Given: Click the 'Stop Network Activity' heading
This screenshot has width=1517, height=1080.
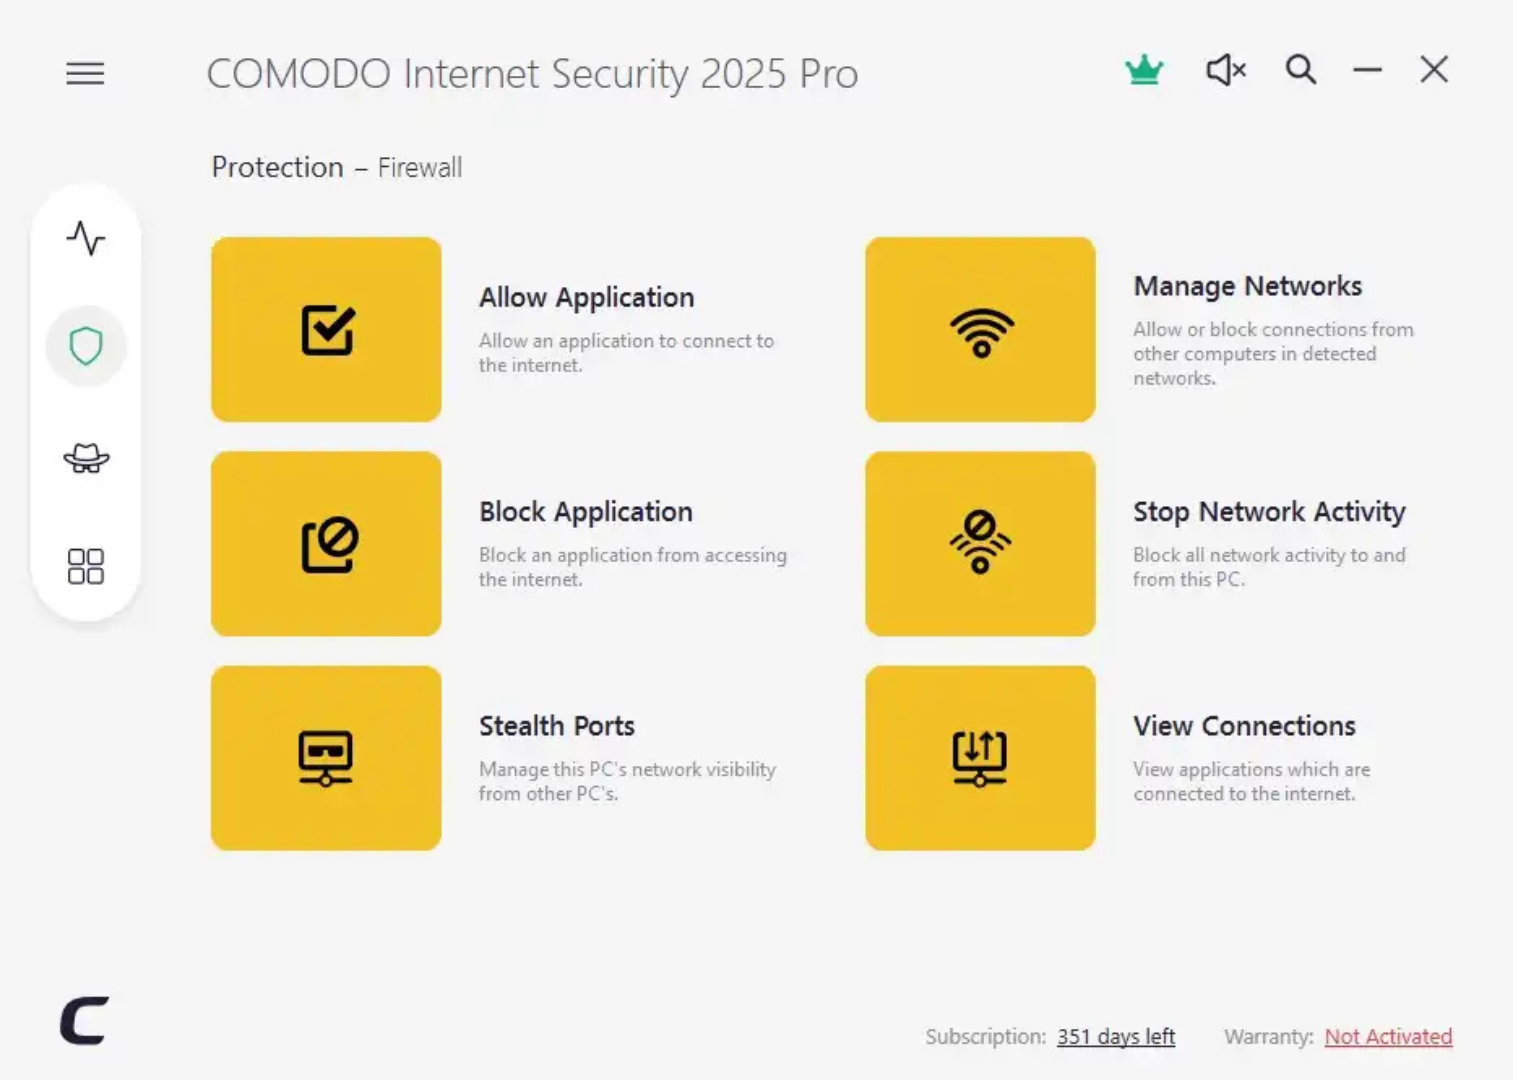Looking at the screenshot, I should point(1269,511).
